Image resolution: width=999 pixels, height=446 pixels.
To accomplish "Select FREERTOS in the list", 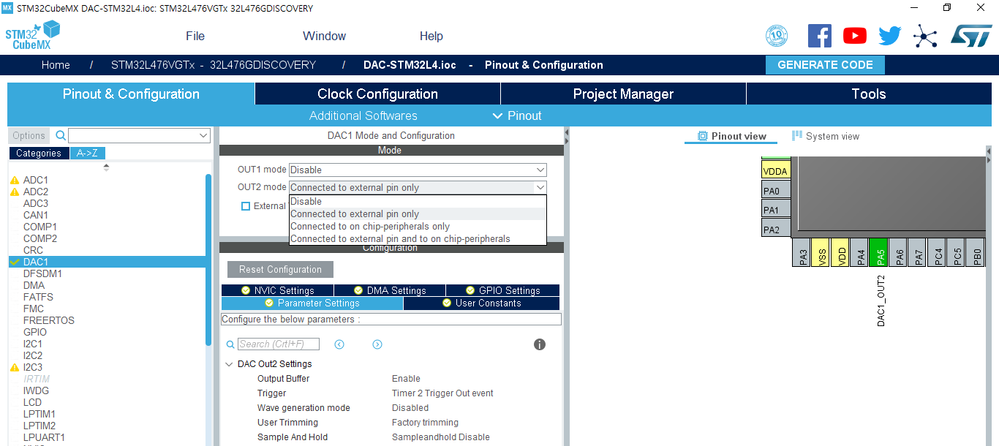I will 48,320.
